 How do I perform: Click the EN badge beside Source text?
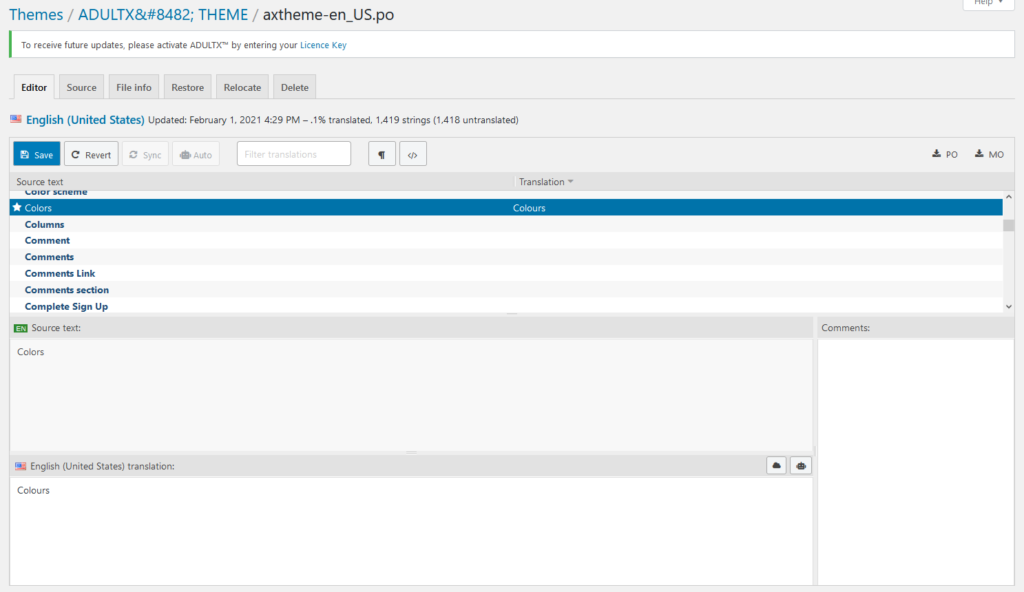pos(21,328)
